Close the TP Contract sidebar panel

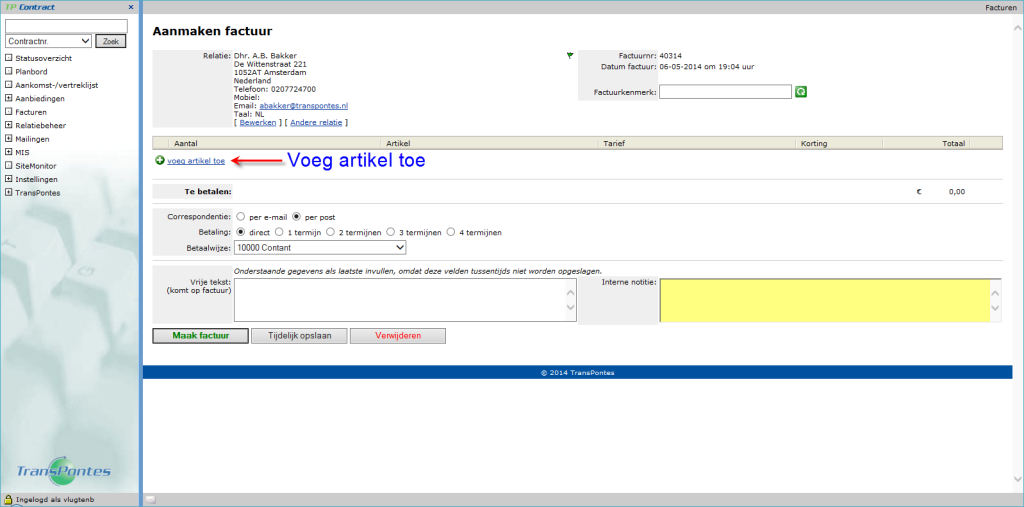(131, 7)
